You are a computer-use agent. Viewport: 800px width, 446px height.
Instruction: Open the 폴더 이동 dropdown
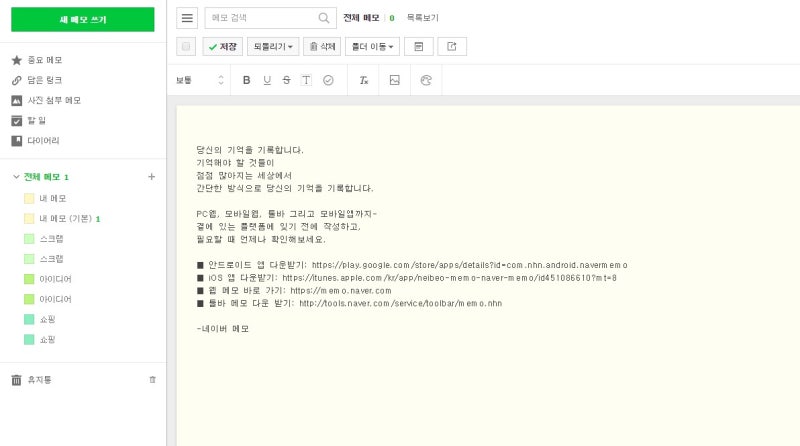372,46
